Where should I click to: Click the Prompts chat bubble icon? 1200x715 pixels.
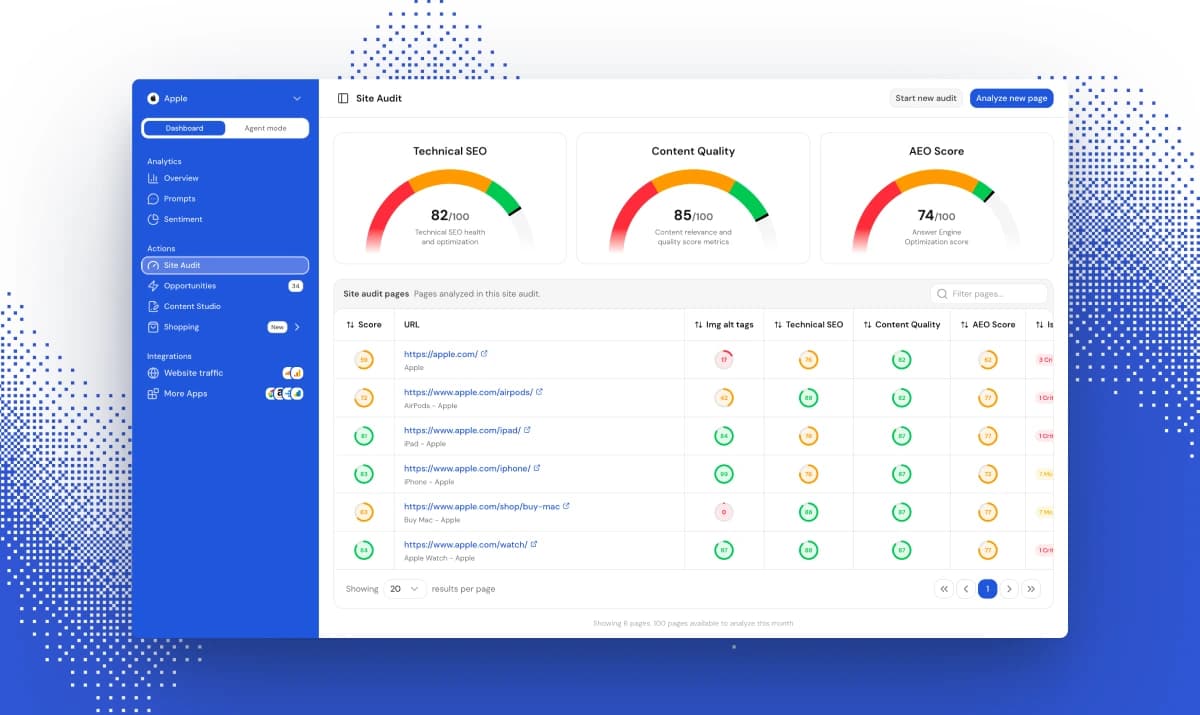153,199
